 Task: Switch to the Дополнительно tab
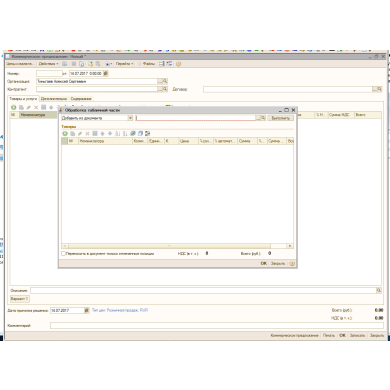click(54, 99)
